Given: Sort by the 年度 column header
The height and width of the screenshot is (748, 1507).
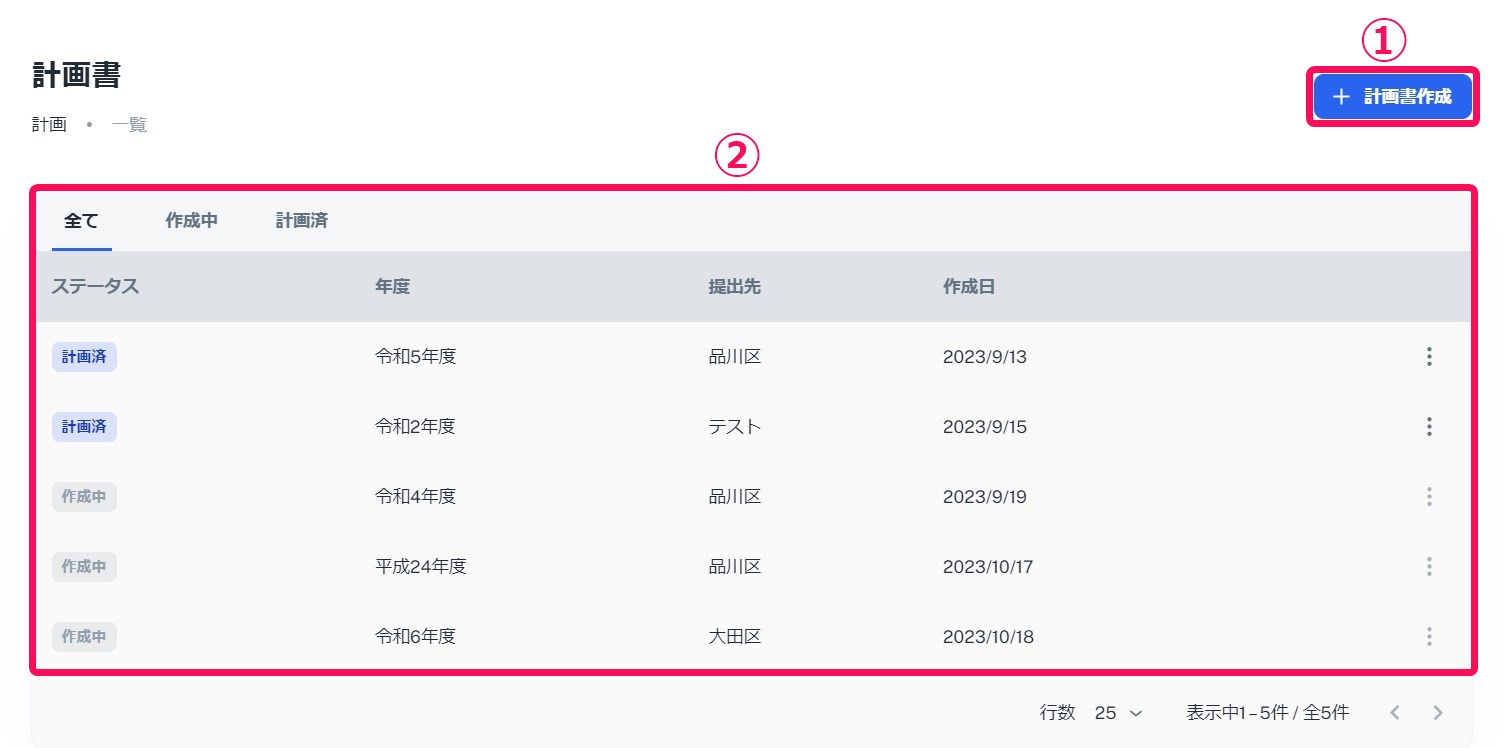Looking at the screenshot, I should 392,287.
